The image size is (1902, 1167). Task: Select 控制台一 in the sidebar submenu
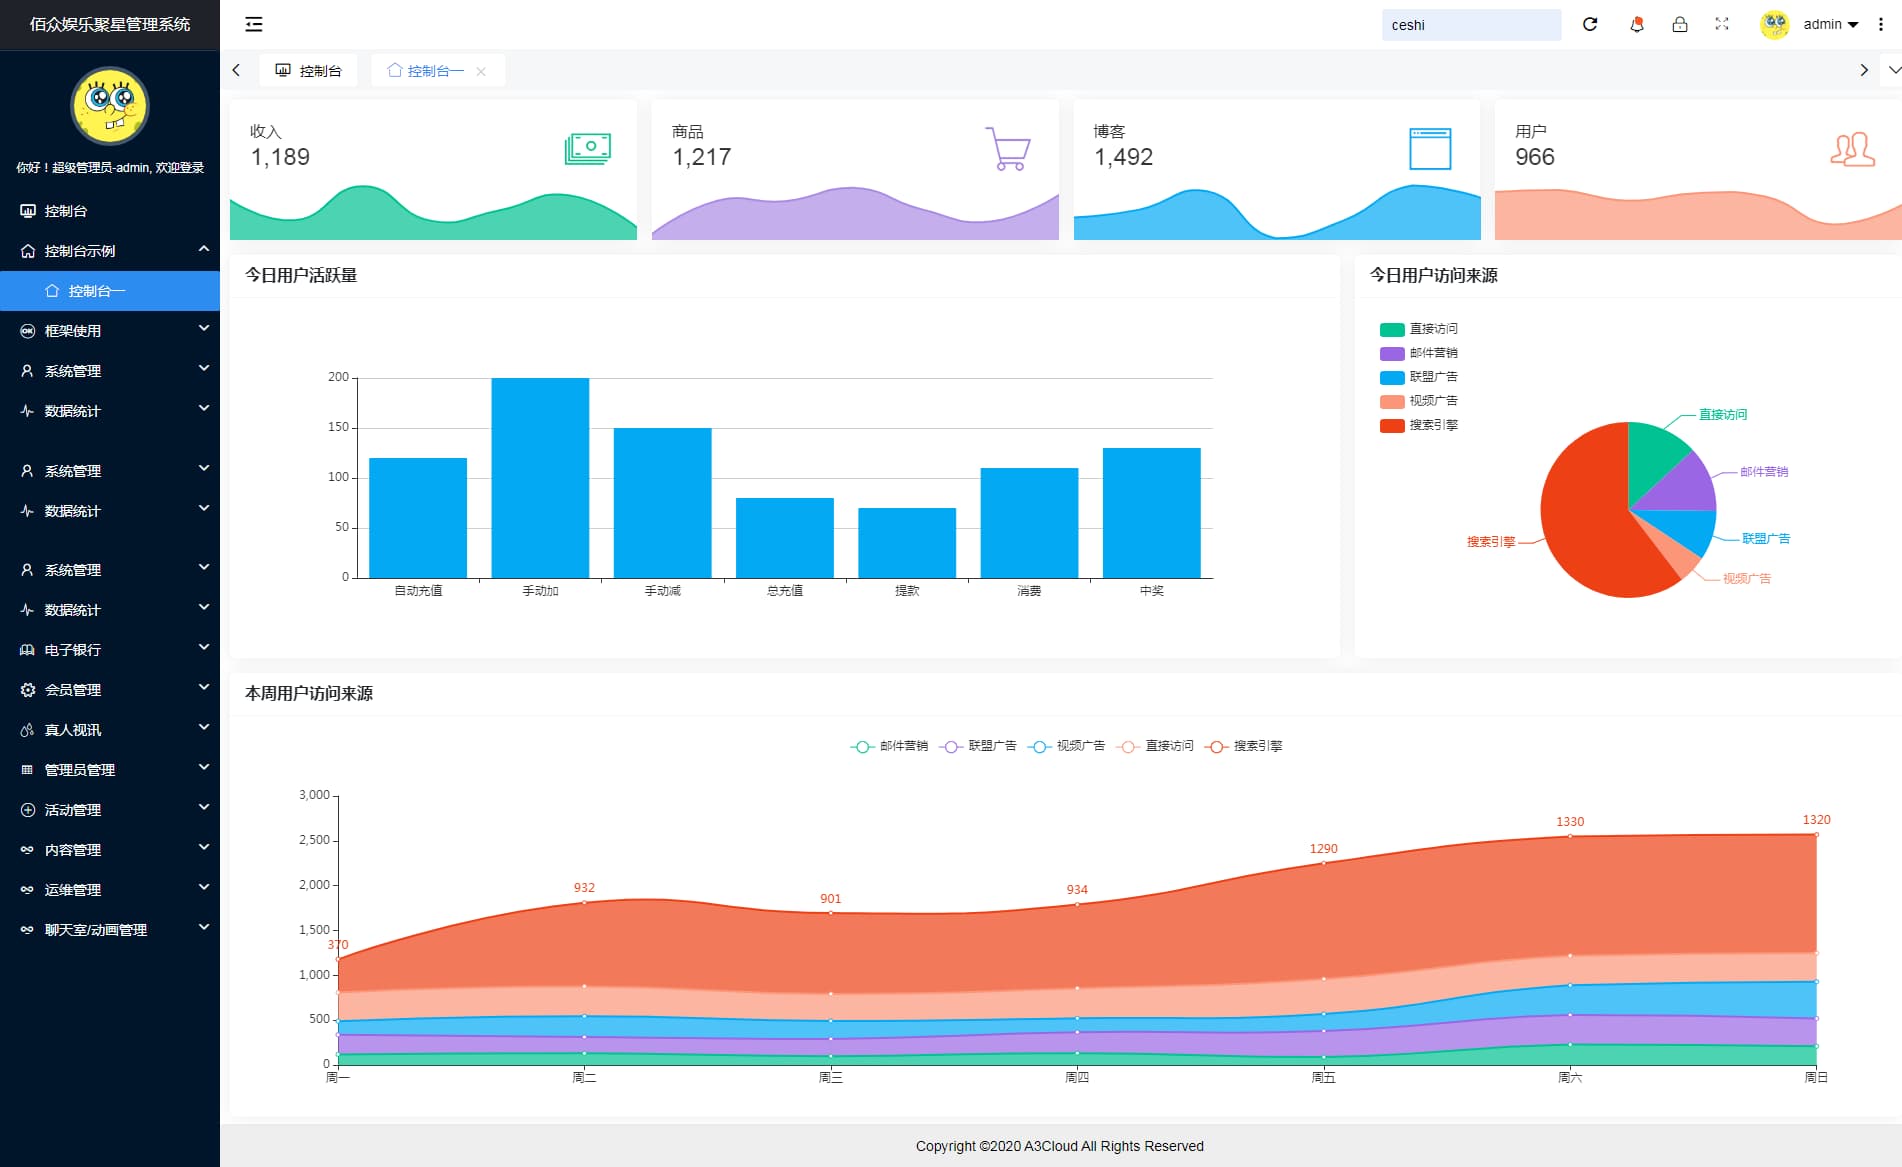(97, 291)
